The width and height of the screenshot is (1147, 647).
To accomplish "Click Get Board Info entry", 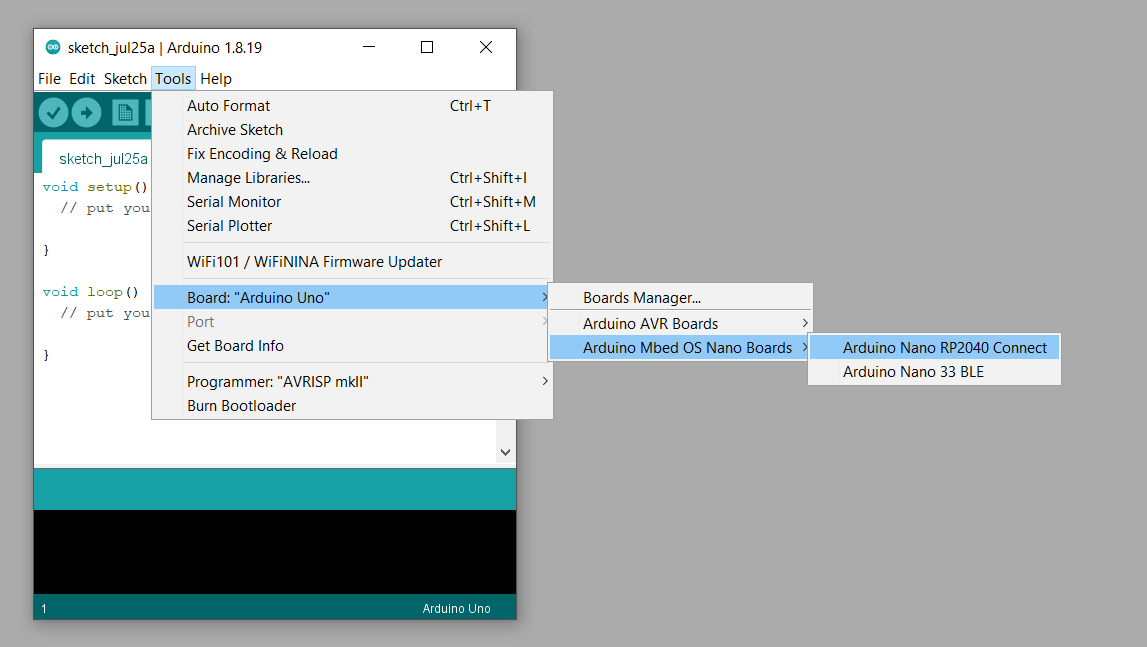I will click(235, 346).
